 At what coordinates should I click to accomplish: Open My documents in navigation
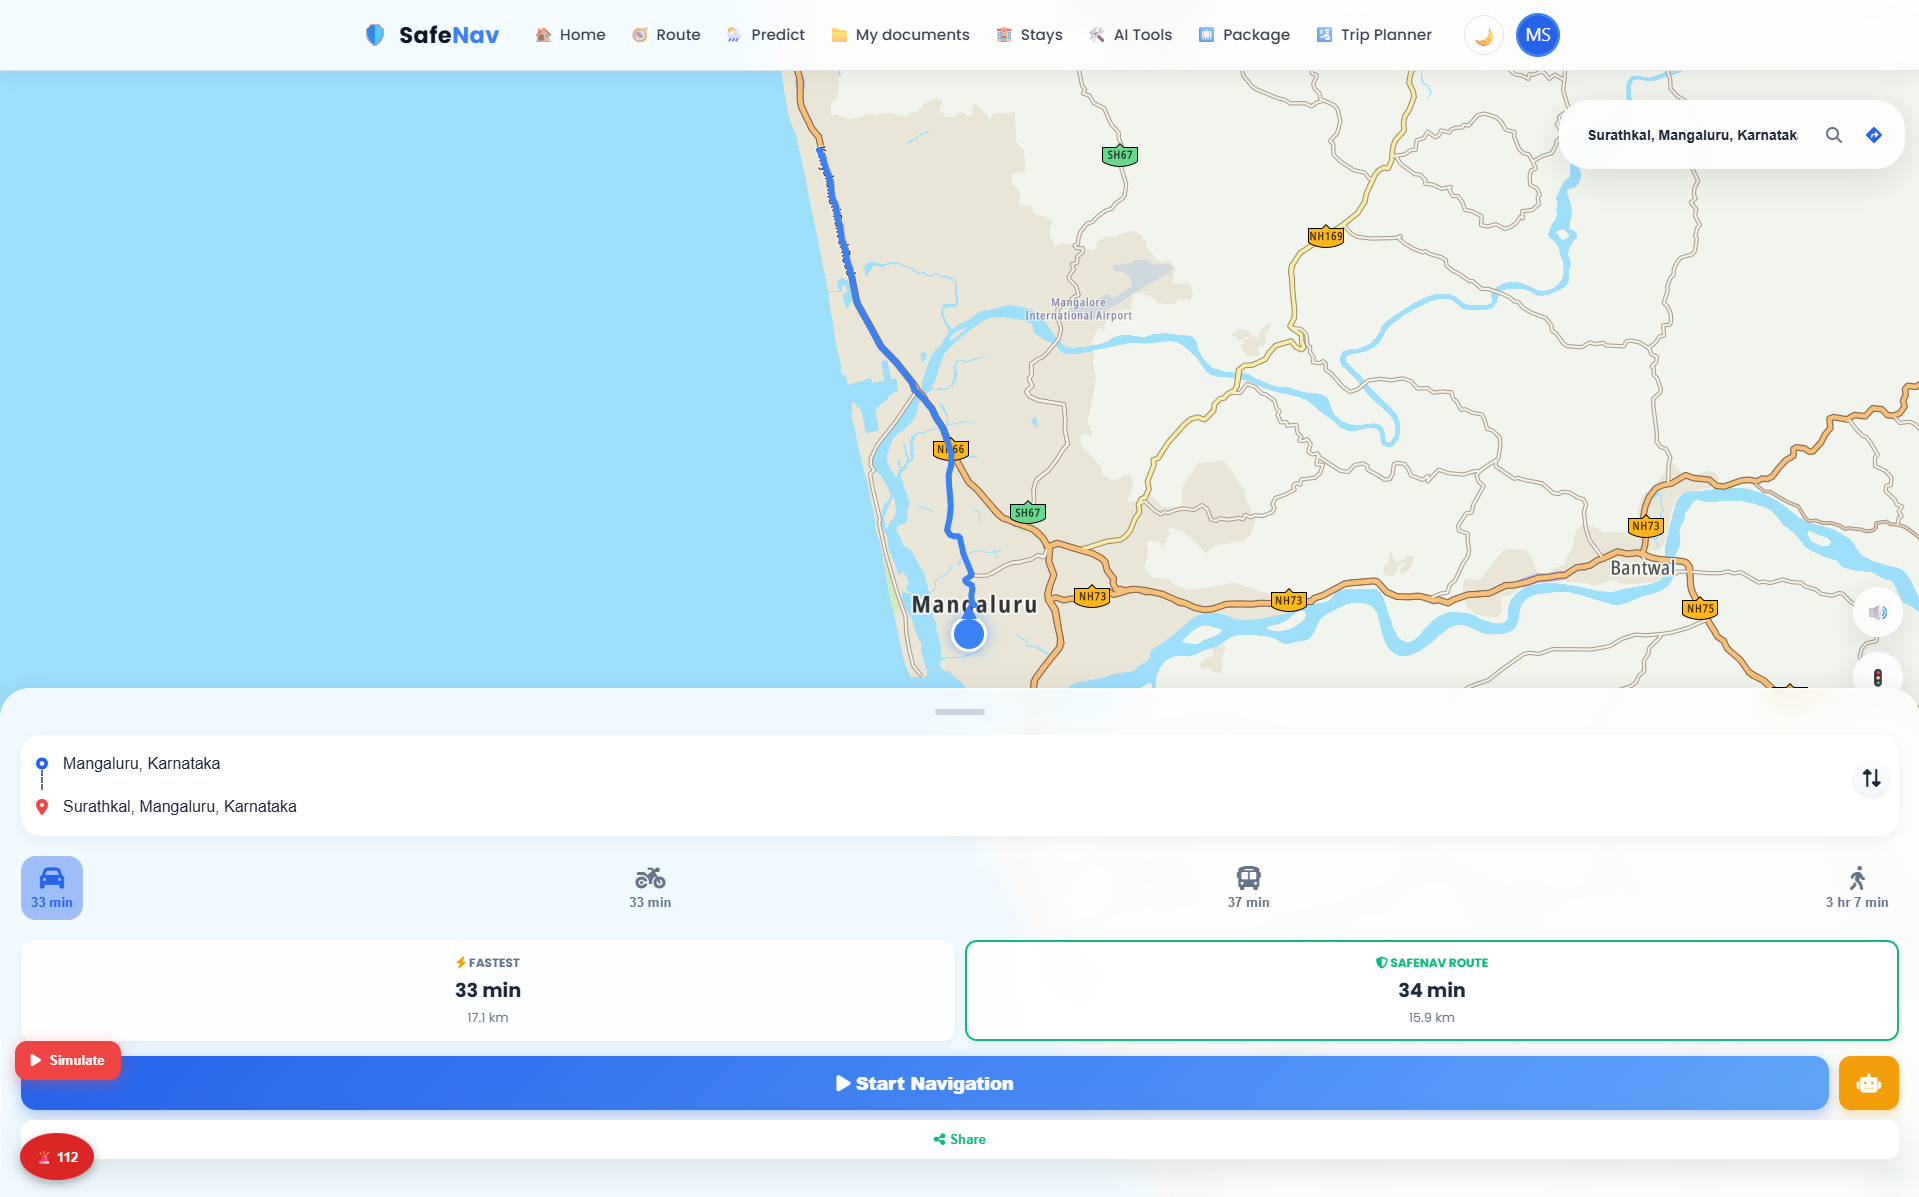pyautogui.click(x=900, y=35)
